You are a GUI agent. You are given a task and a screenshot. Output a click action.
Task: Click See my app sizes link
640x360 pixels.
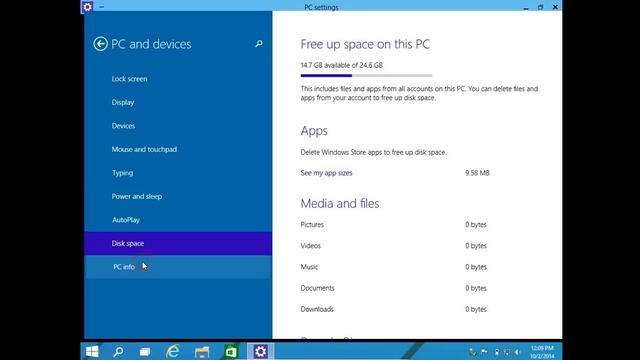[326, 173]
